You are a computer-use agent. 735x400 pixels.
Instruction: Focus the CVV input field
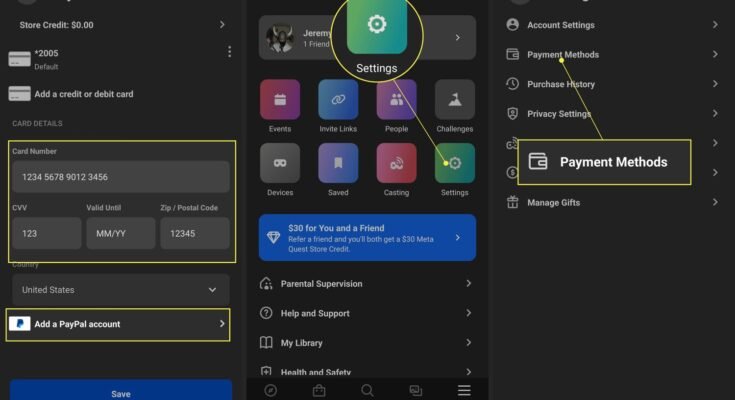47,233
